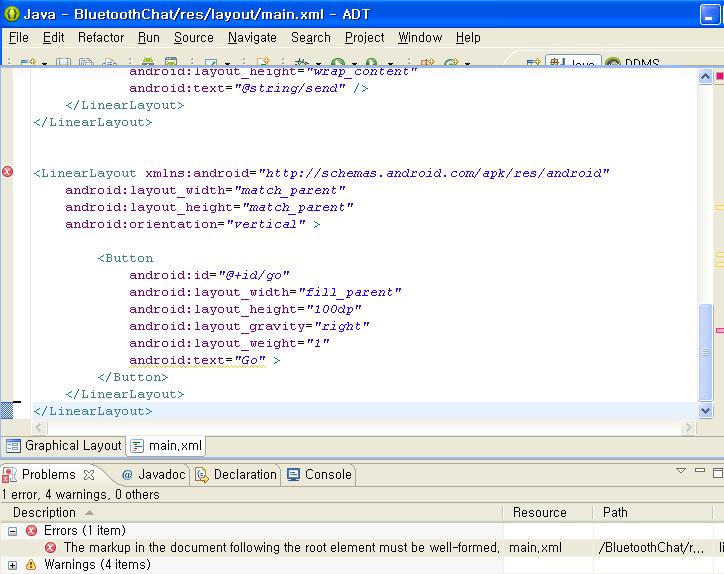Click the red error icon beside the markup message
The width and height of the screenshot is (724, 574).
point(51,548)
